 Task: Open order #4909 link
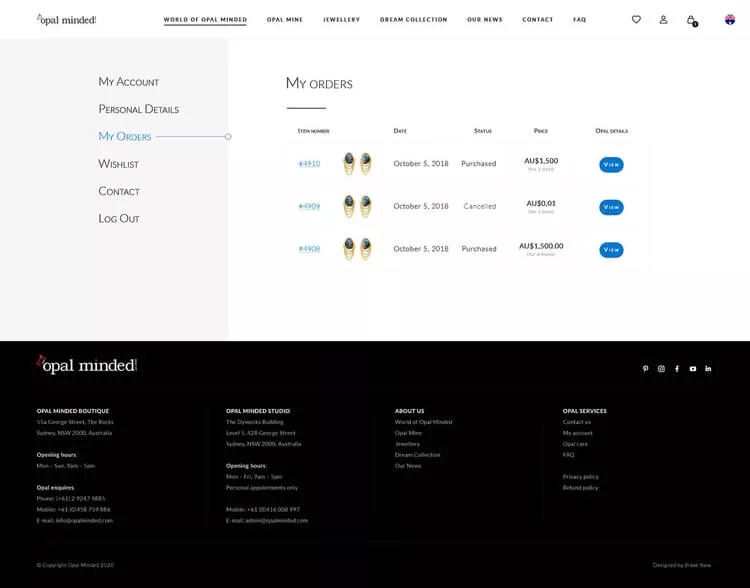tap(309, 206)
